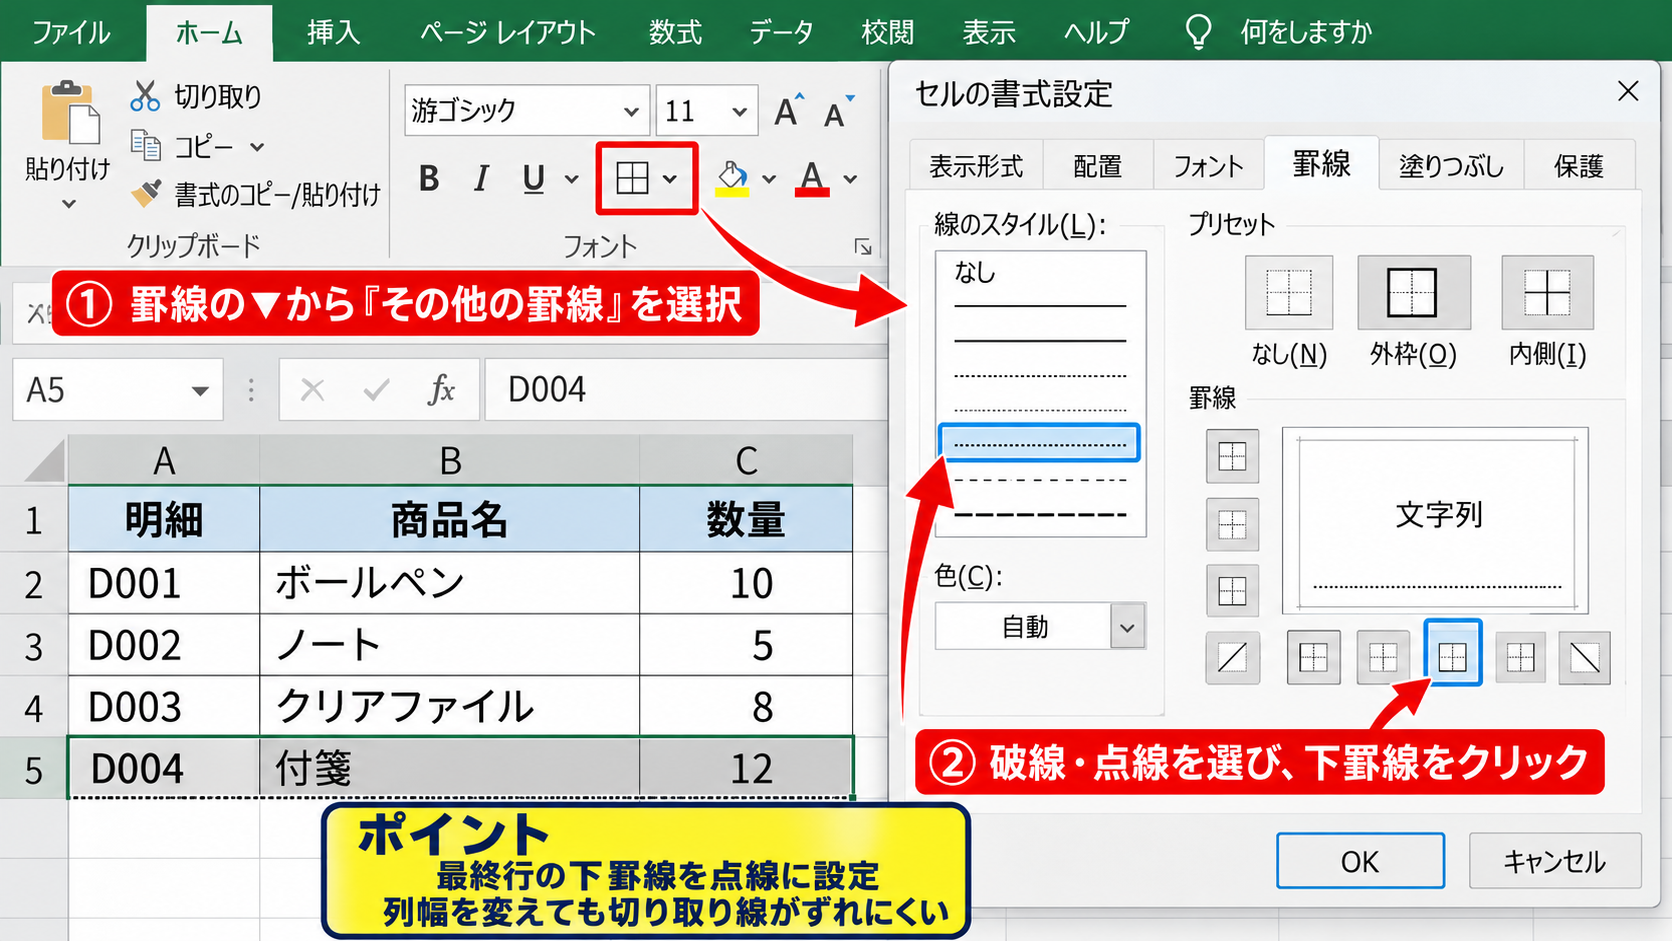Toggle the horizontal middle border button
The width and height of the screenshot is (1672, 941).
point(1232,524)
